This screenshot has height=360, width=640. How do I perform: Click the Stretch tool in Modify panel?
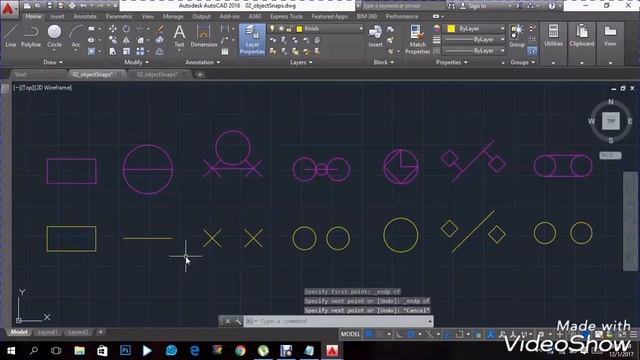coord(113,51)
